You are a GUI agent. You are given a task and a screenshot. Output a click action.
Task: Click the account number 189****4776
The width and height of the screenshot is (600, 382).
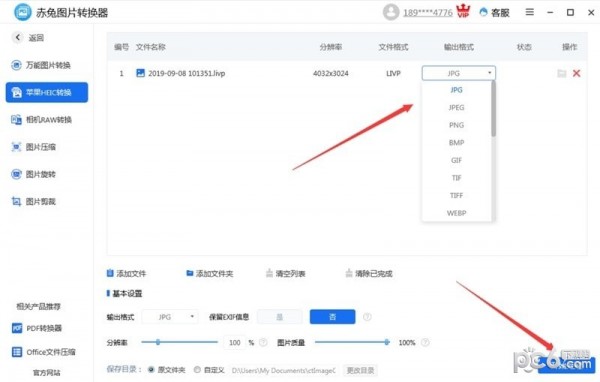(427, 13)
